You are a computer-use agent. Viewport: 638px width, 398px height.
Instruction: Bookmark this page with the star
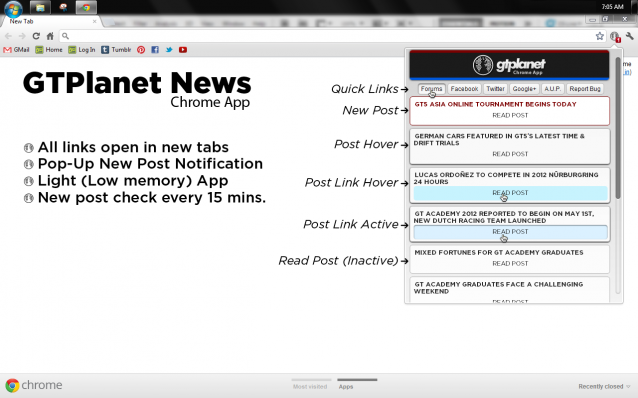click(x=600, y=36)
